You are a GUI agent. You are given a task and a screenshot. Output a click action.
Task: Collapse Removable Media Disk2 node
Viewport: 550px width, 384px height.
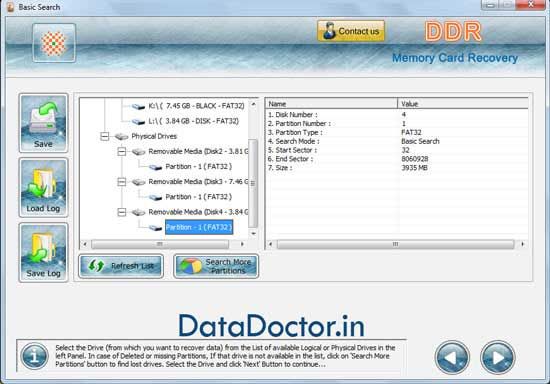click(x=122, y=151)
